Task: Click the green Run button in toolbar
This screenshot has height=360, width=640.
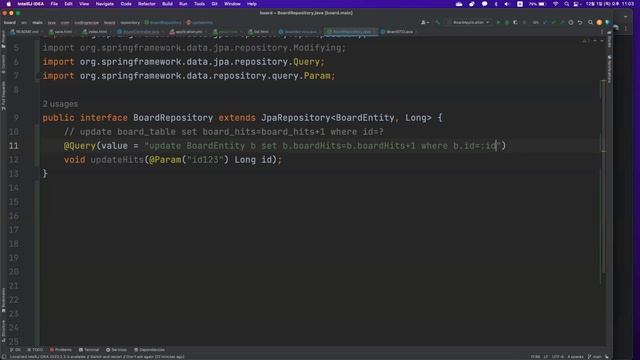Action: (498, 22)
